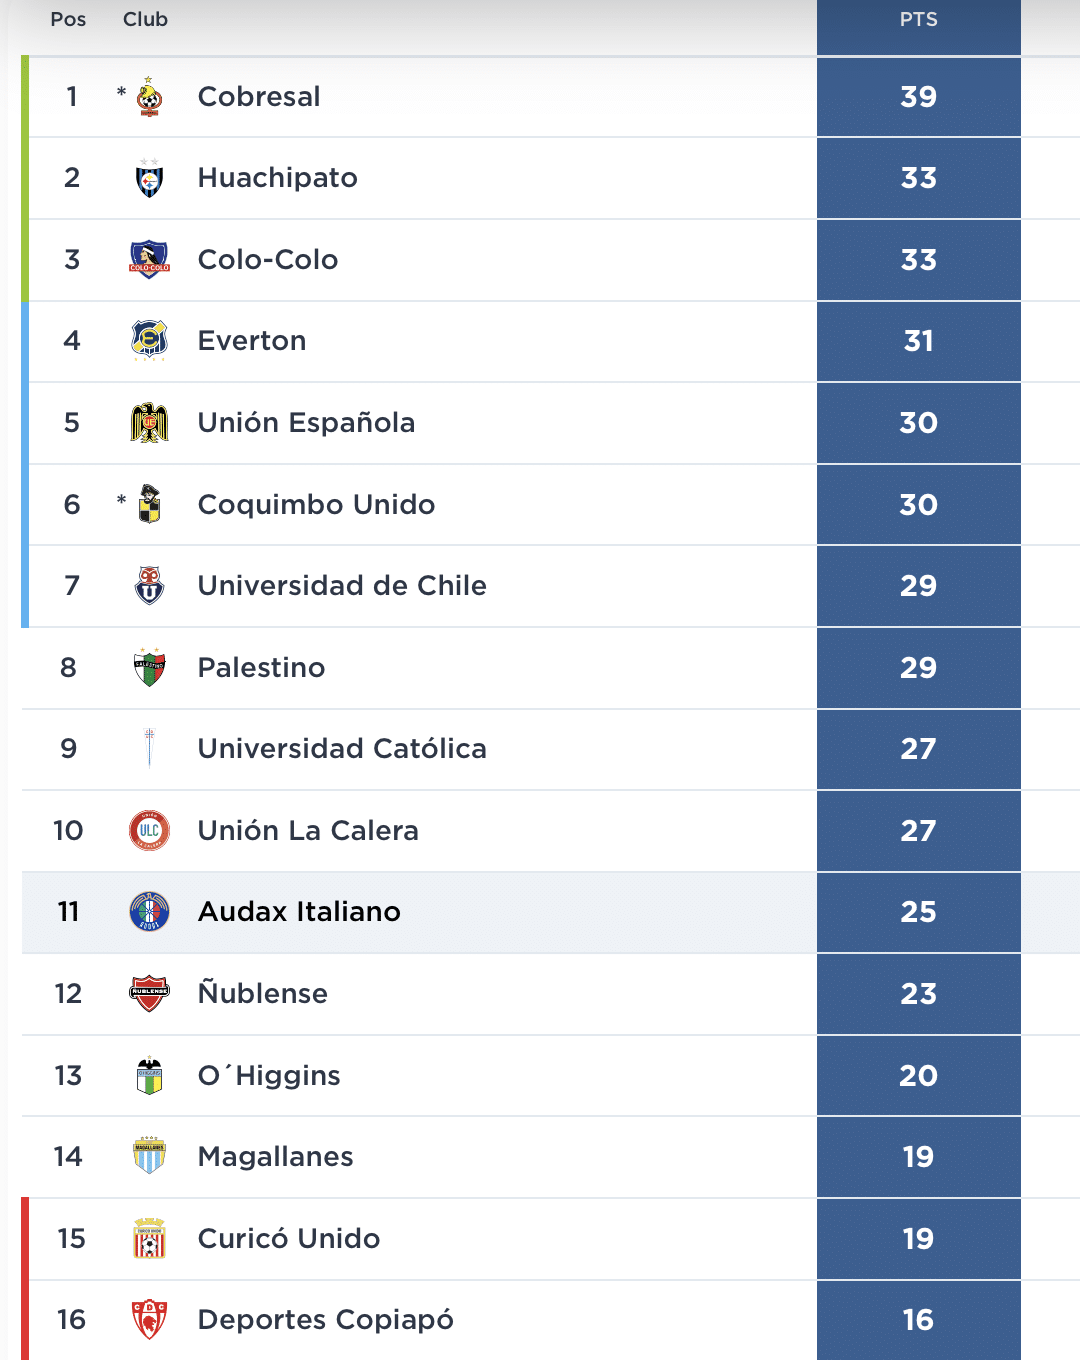Open the Magallanes team link
The width and height of the screenshot is (1080, 1360).
click(276, 1157)
